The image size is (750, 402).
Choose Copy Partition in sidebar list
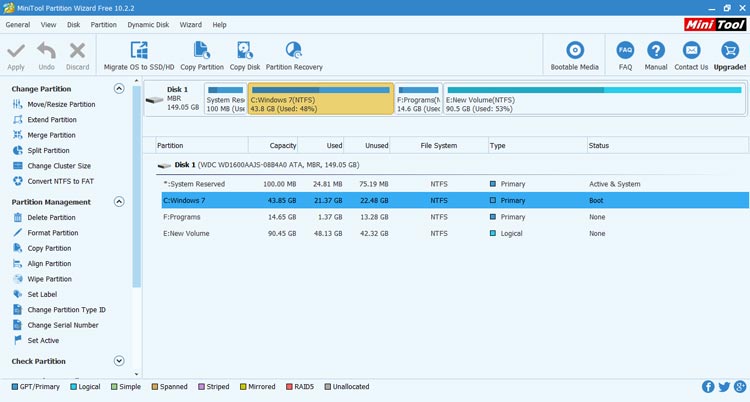[42, 248]
